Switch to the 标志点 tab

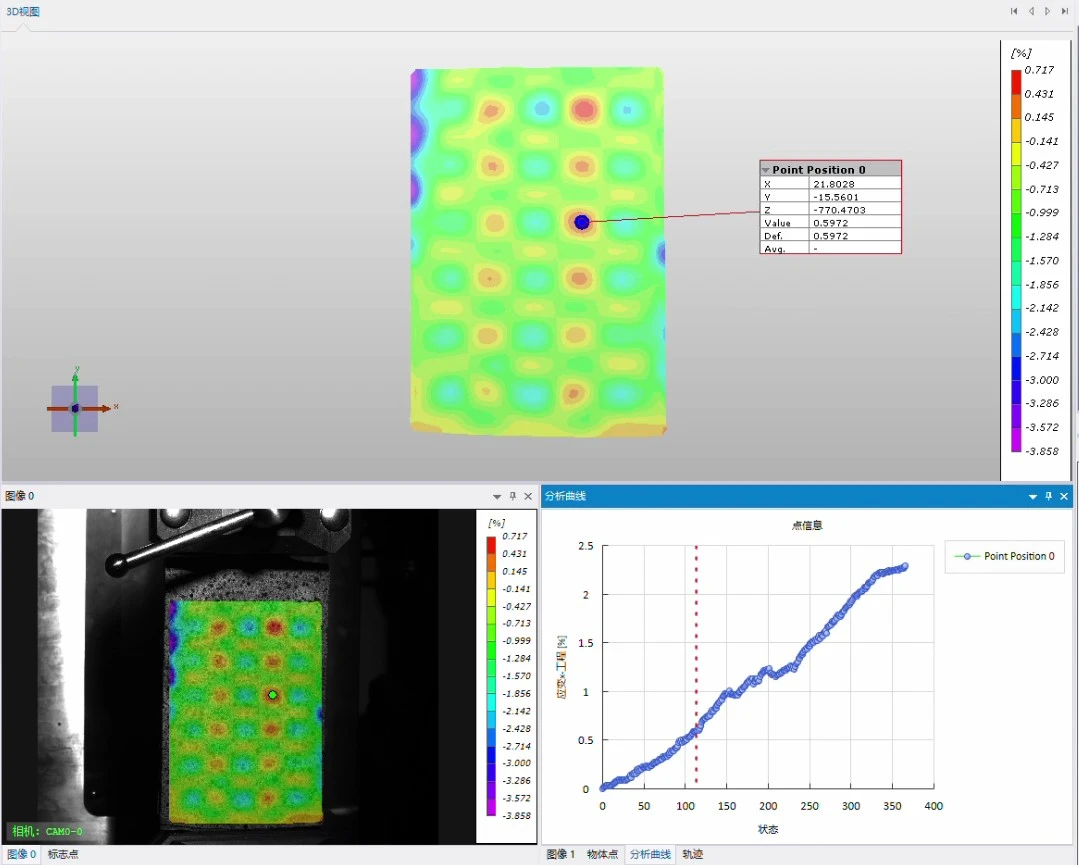coord(63,854)
